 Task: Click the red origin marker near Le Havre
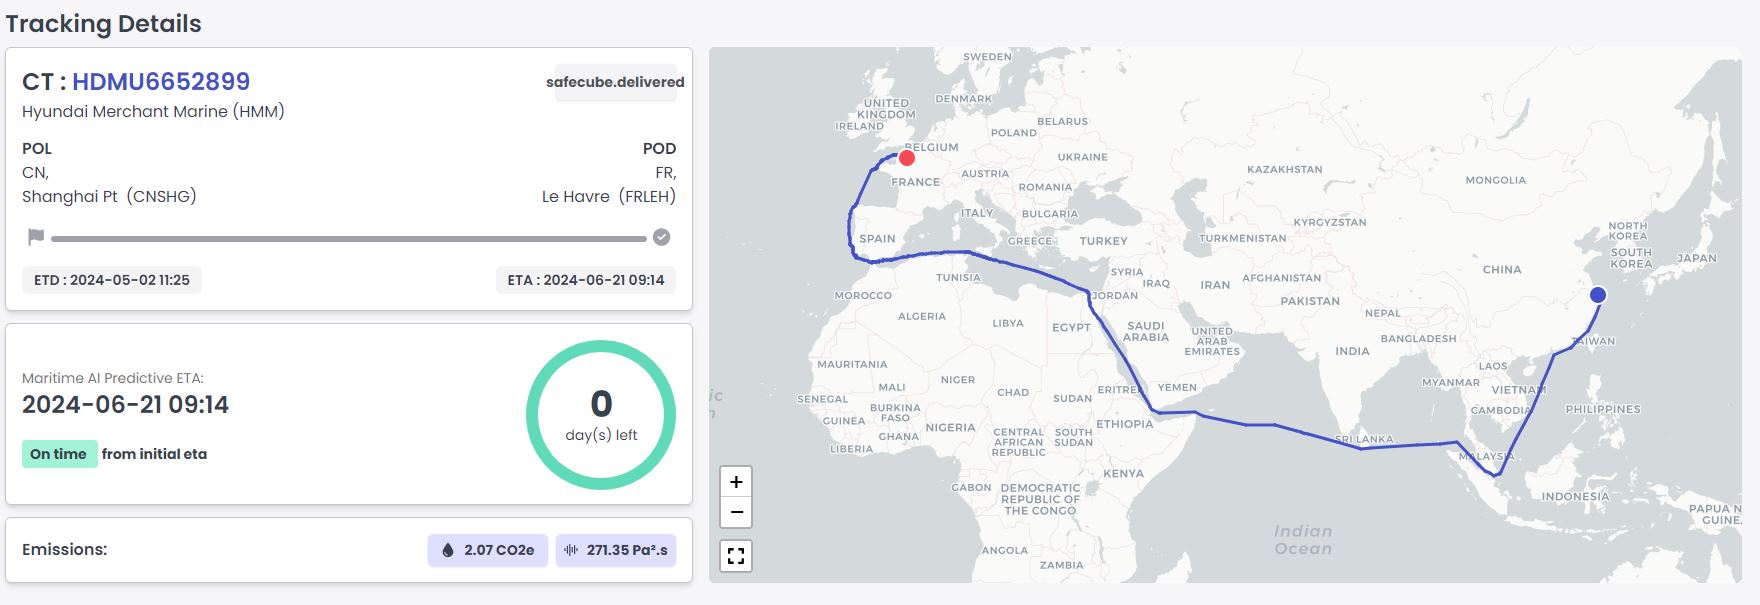(x=907, y=157)
